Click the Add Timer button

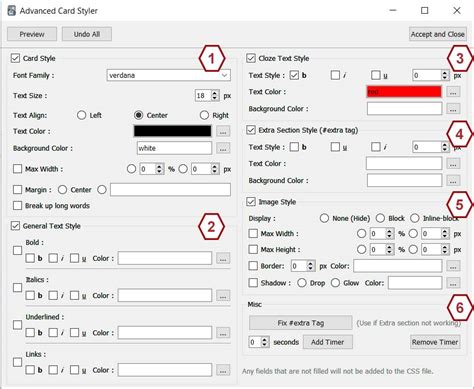point(328,342)
